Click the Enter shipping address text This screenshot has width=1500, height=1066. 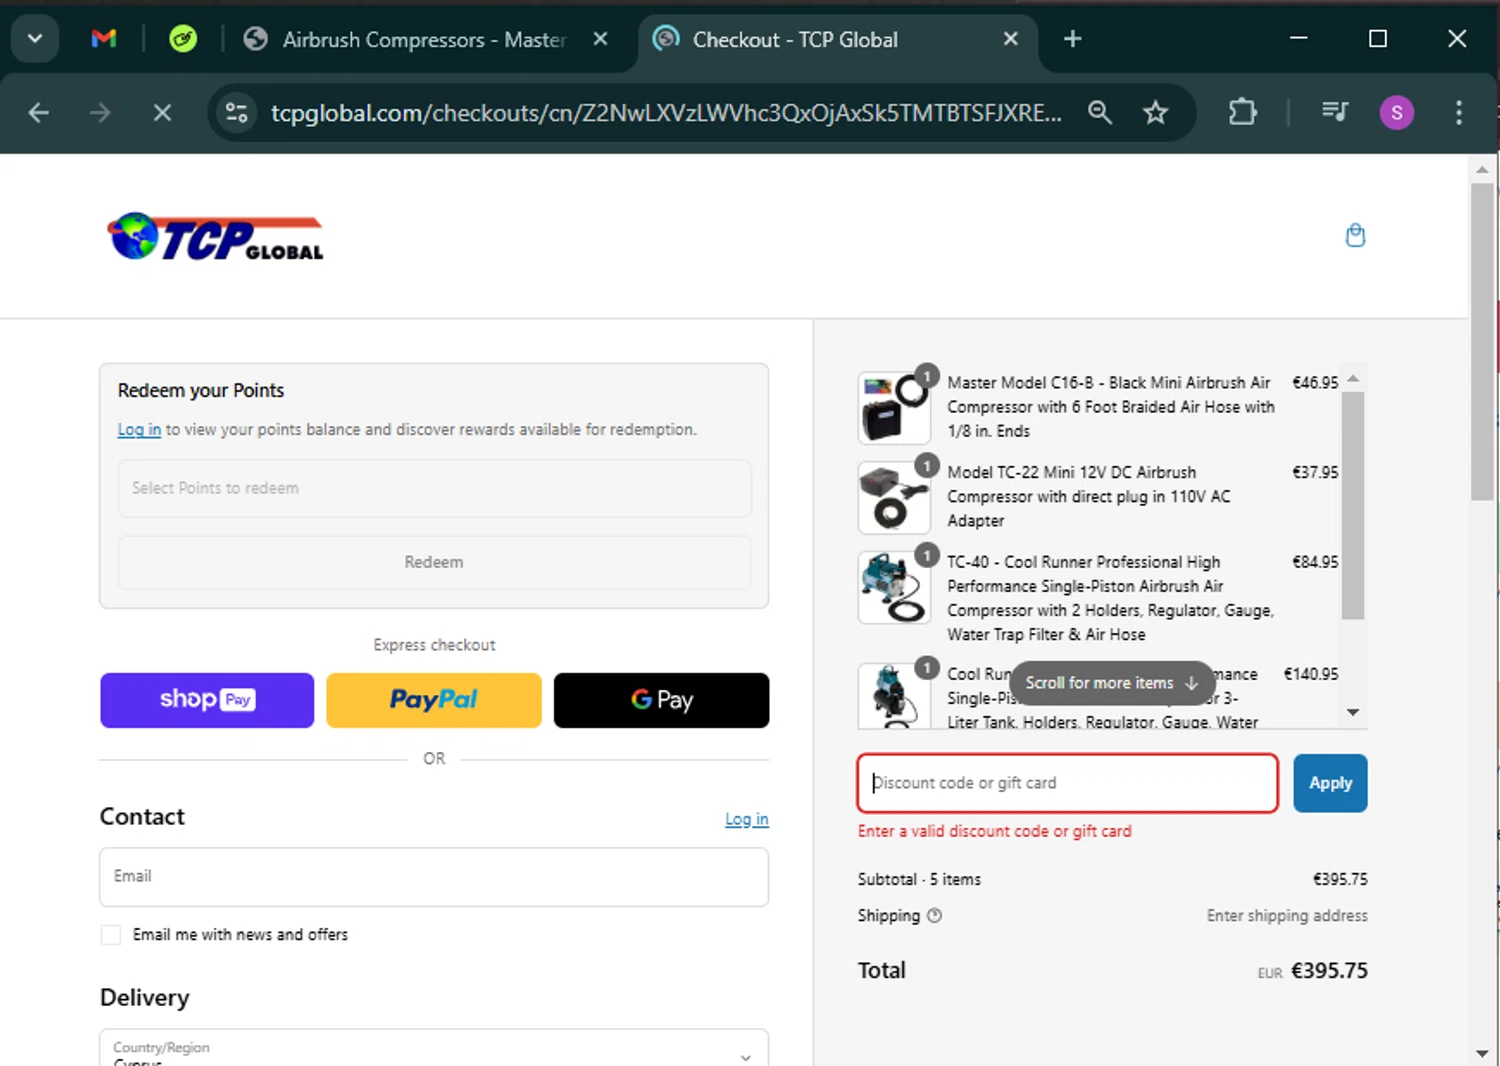1287,915
